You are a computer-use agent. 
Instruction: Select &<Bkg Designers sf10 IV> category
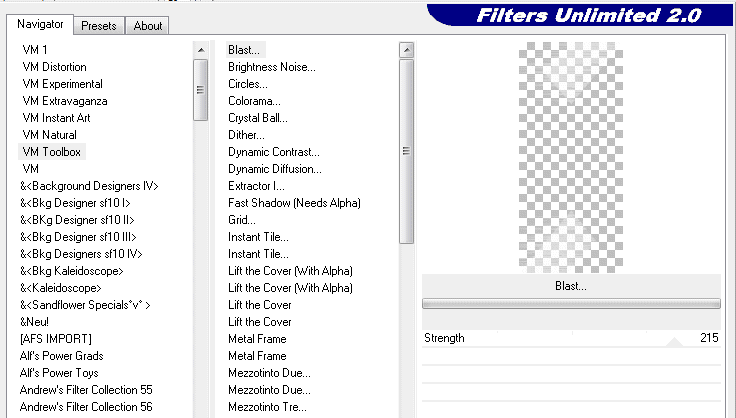tap(81, 254)
